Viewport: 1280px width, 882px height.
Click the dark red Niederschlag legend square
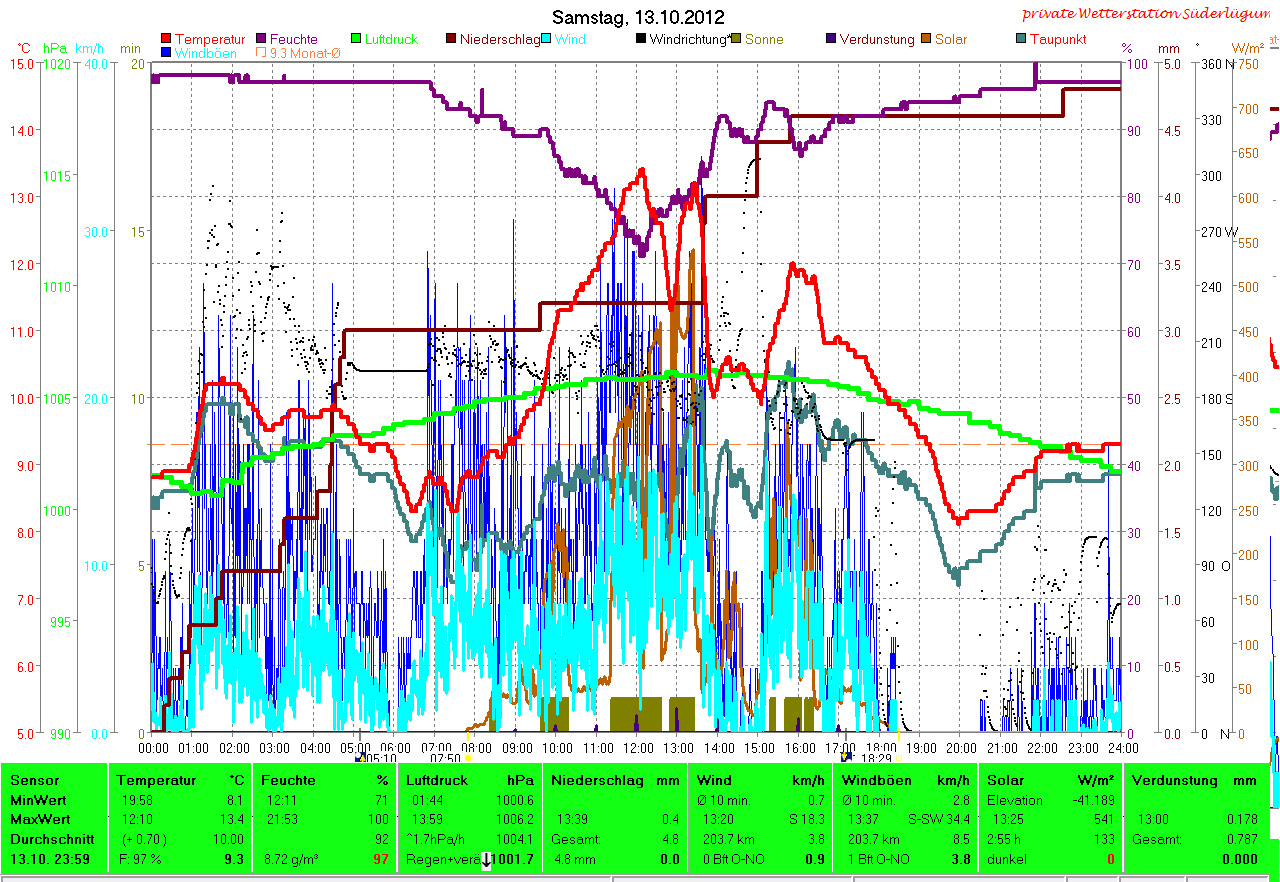pos(452,40)
